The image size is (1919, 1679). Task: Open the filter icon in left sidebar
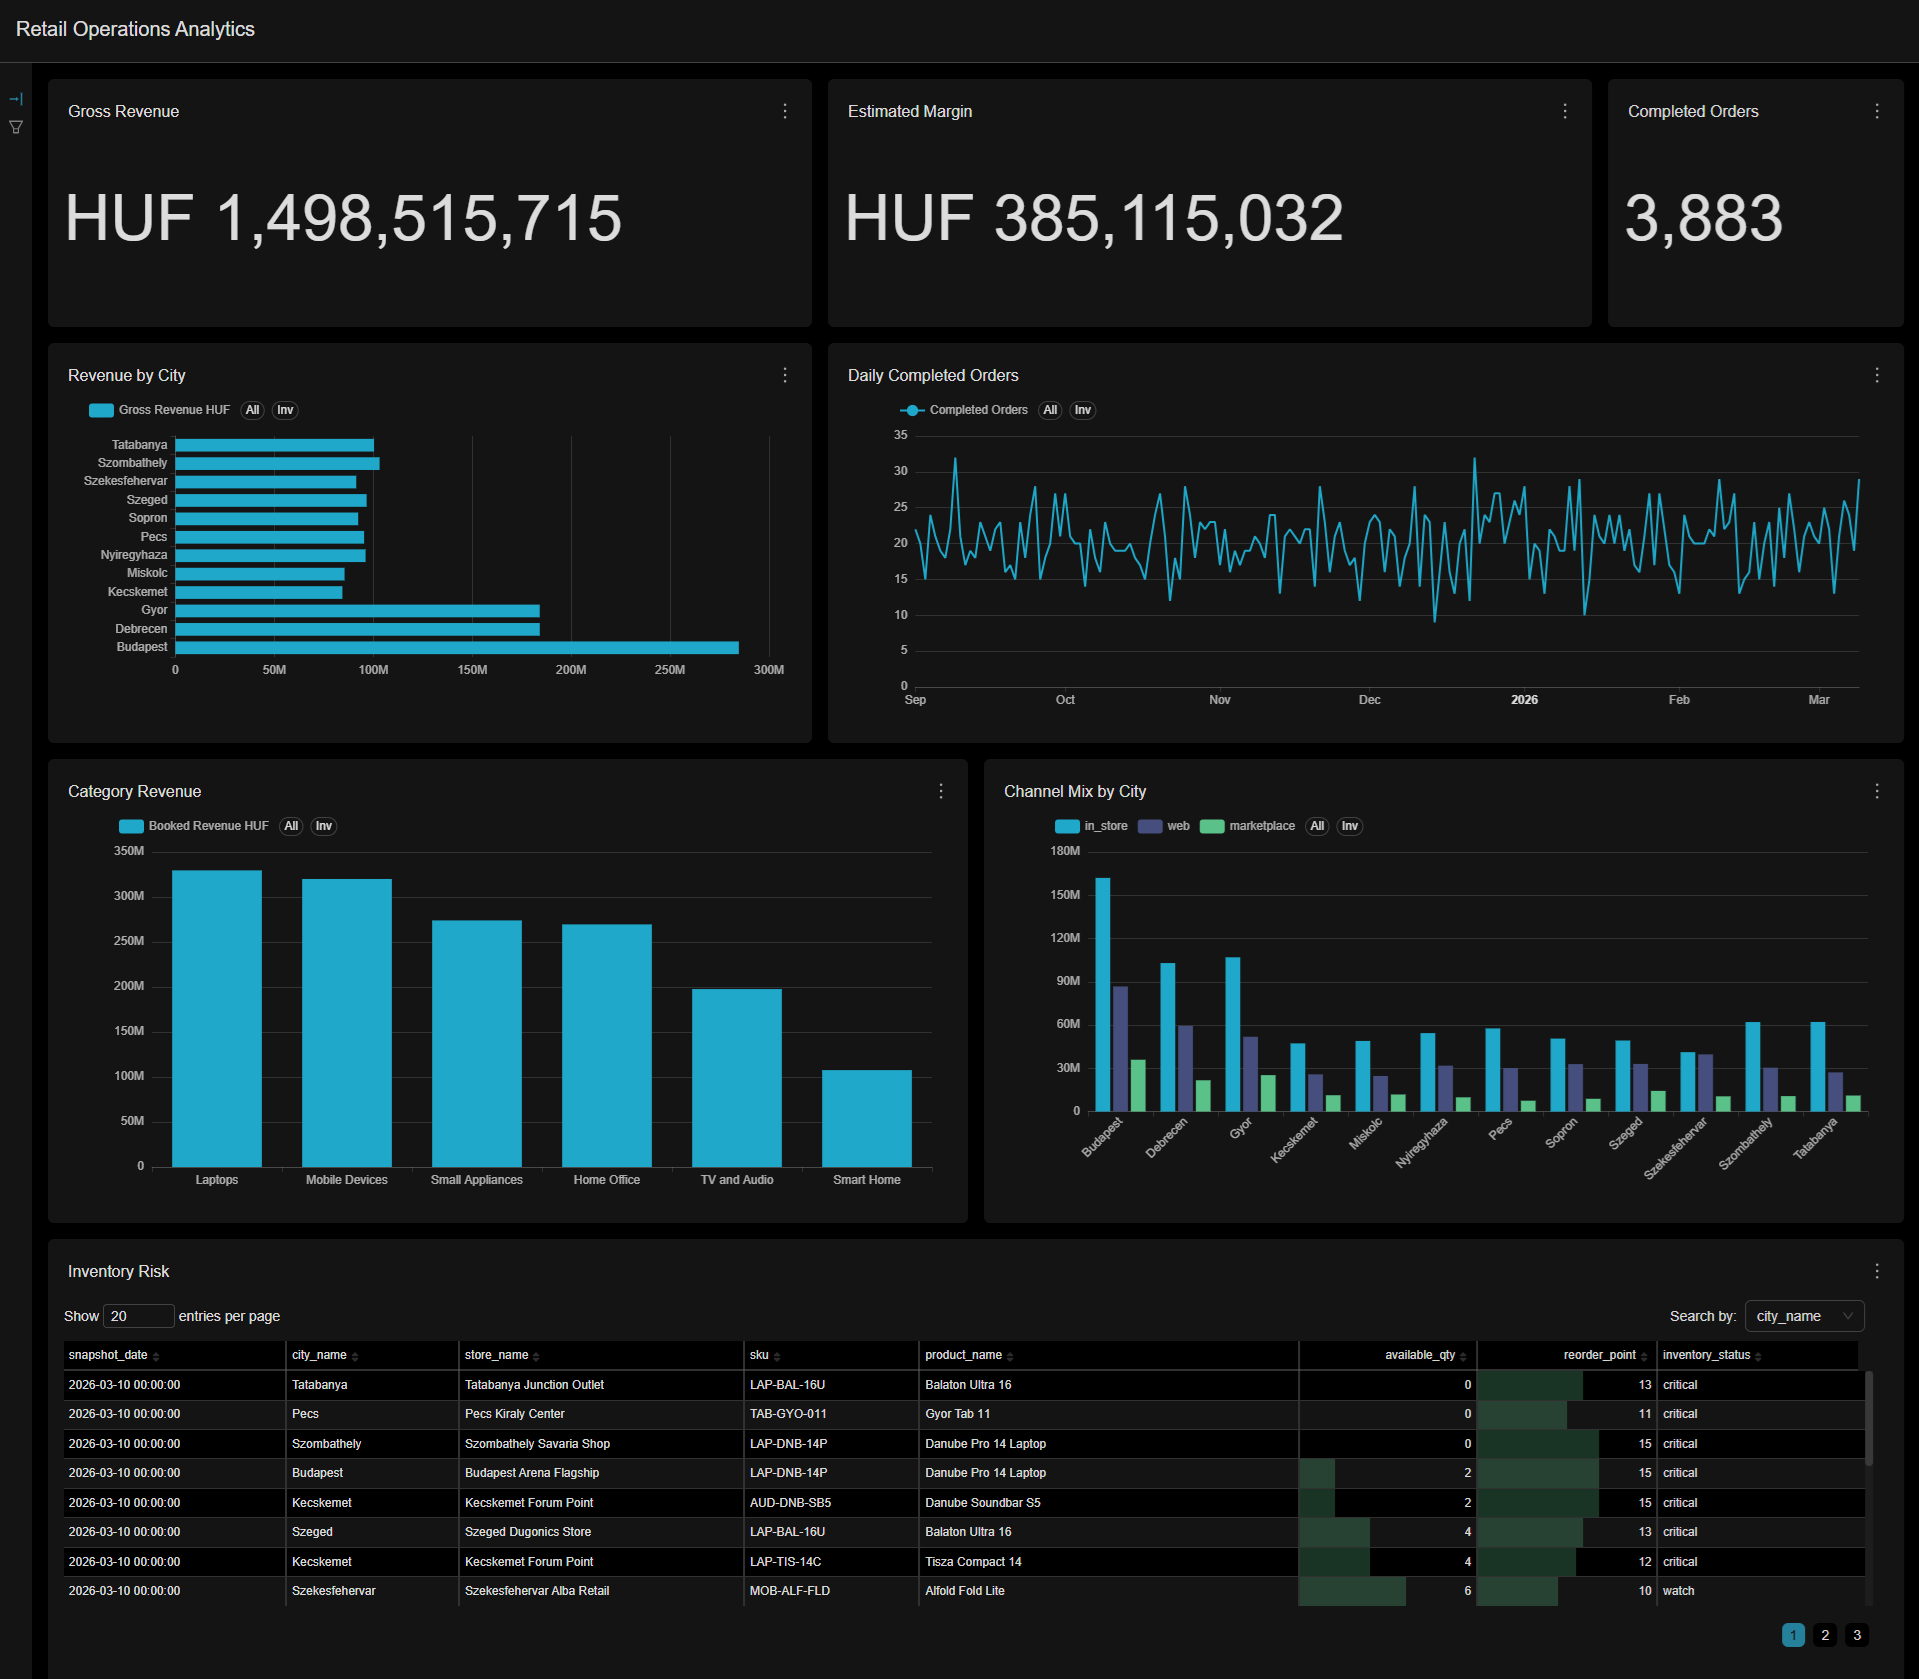pos(16,127)
